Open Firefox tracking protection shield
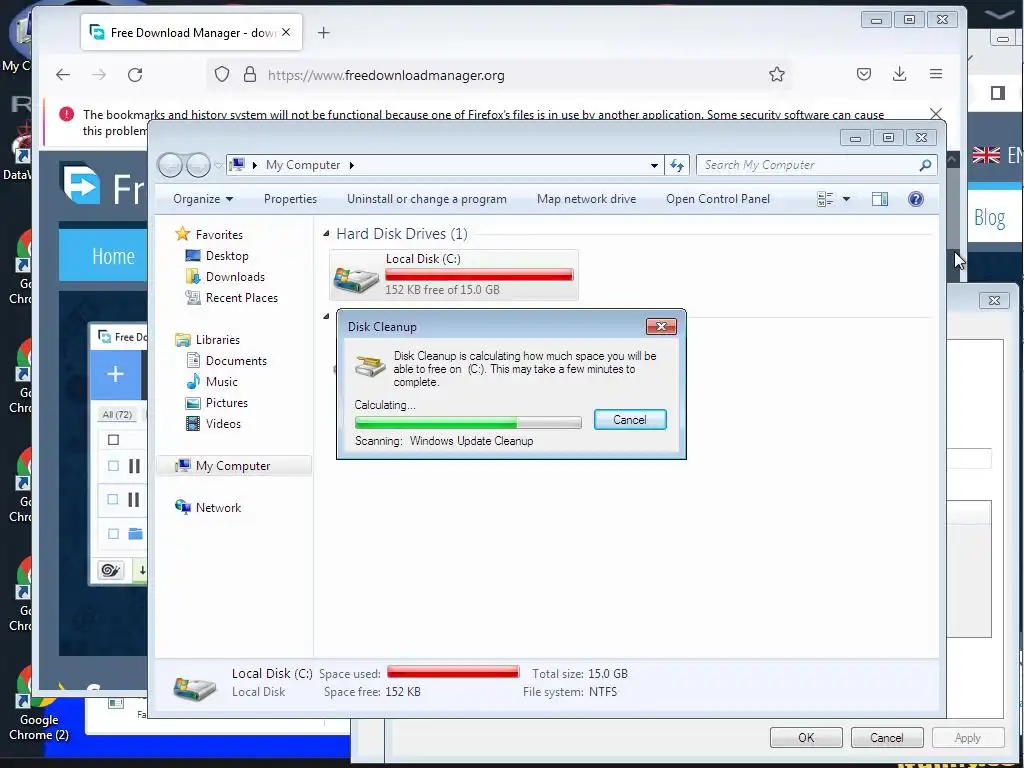The image size is (1024, 768). [222, 74]
